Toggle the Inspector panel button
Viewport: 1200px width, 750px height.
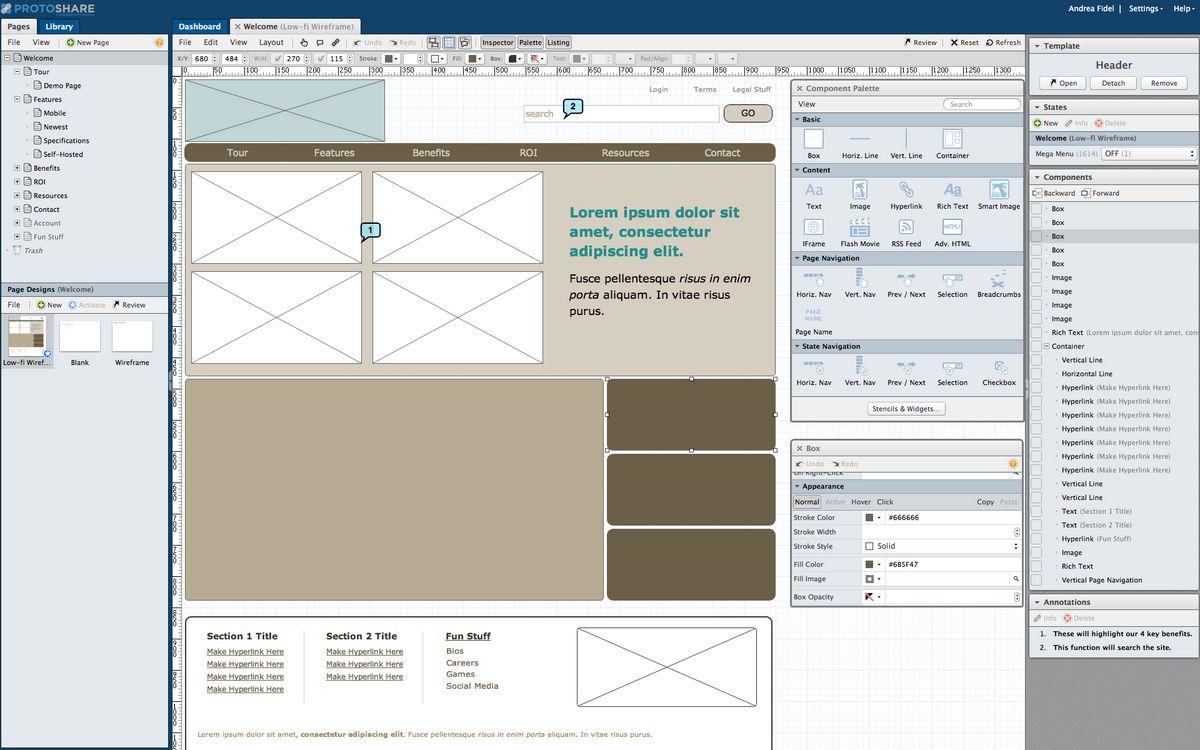(497, 43)
